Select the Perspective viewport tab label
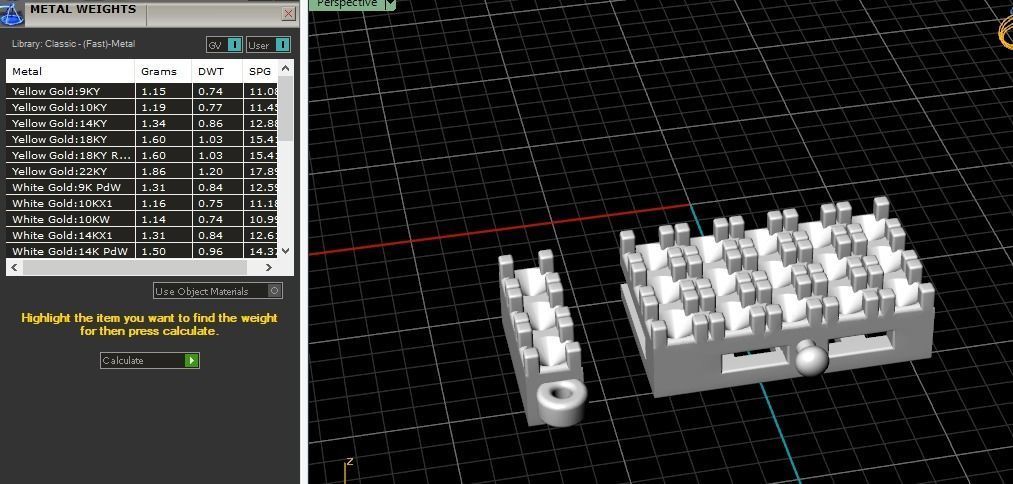Viewport: 1013px width, 484px height. pyautogui.click(x=347, y=4)
